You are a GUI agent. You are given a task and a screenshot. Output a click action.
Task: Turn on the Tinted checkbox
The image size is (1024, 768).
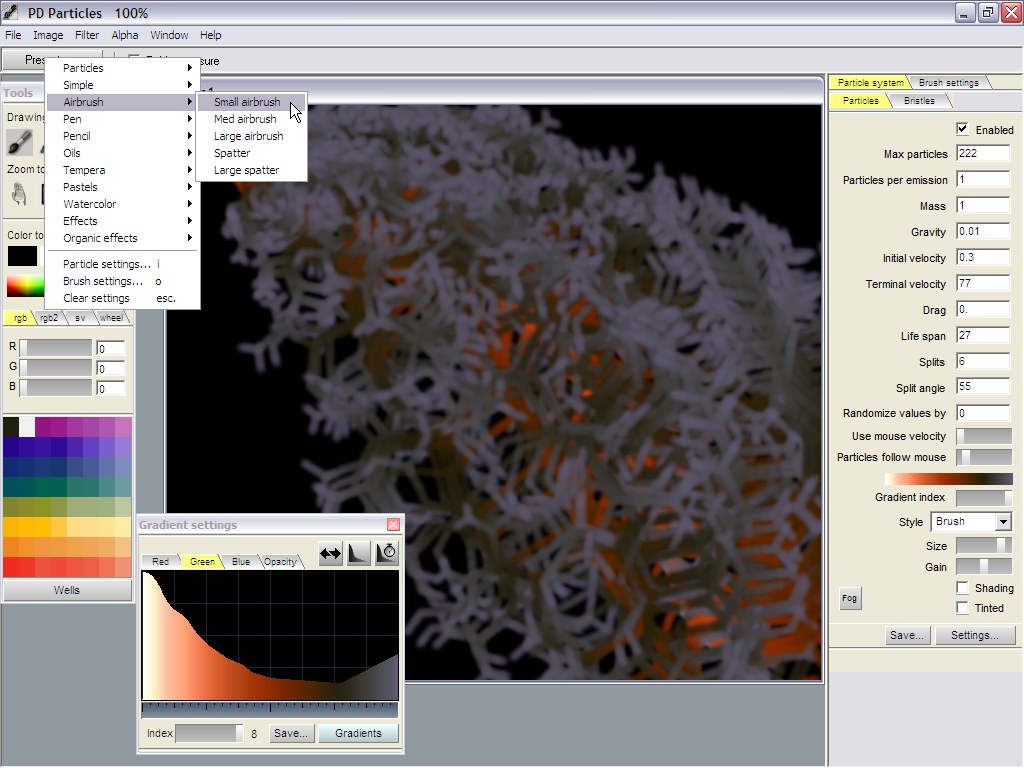[962, 608]
